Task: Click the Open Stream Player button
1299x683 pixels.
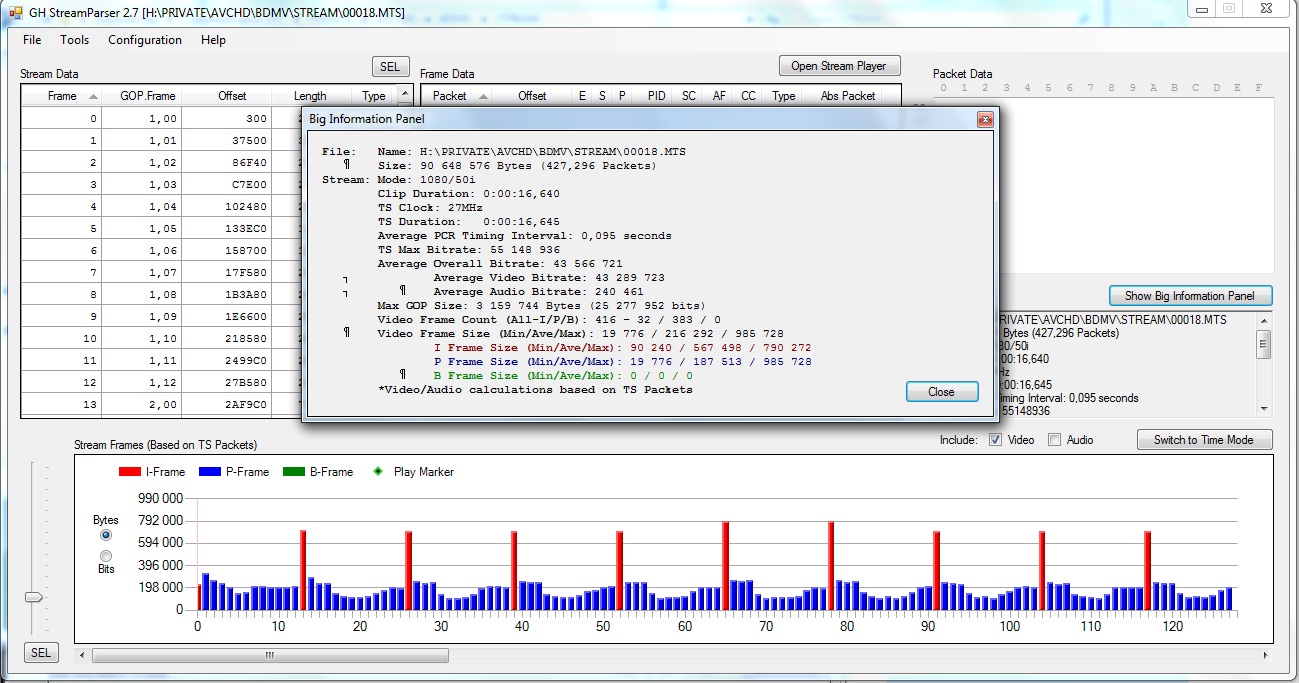Action: pos(839,66)
